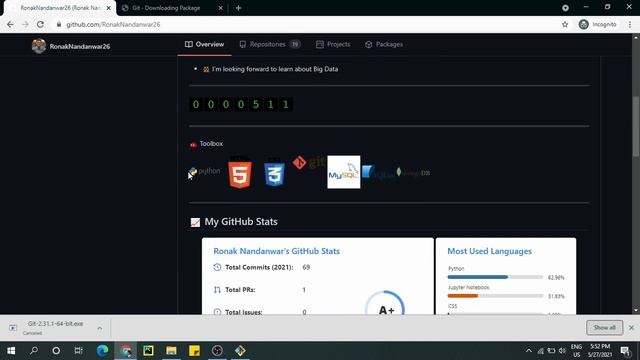This screenshot has height=360, width=640.
Task: Close the downloads bar
Action: tap(631, 327)
